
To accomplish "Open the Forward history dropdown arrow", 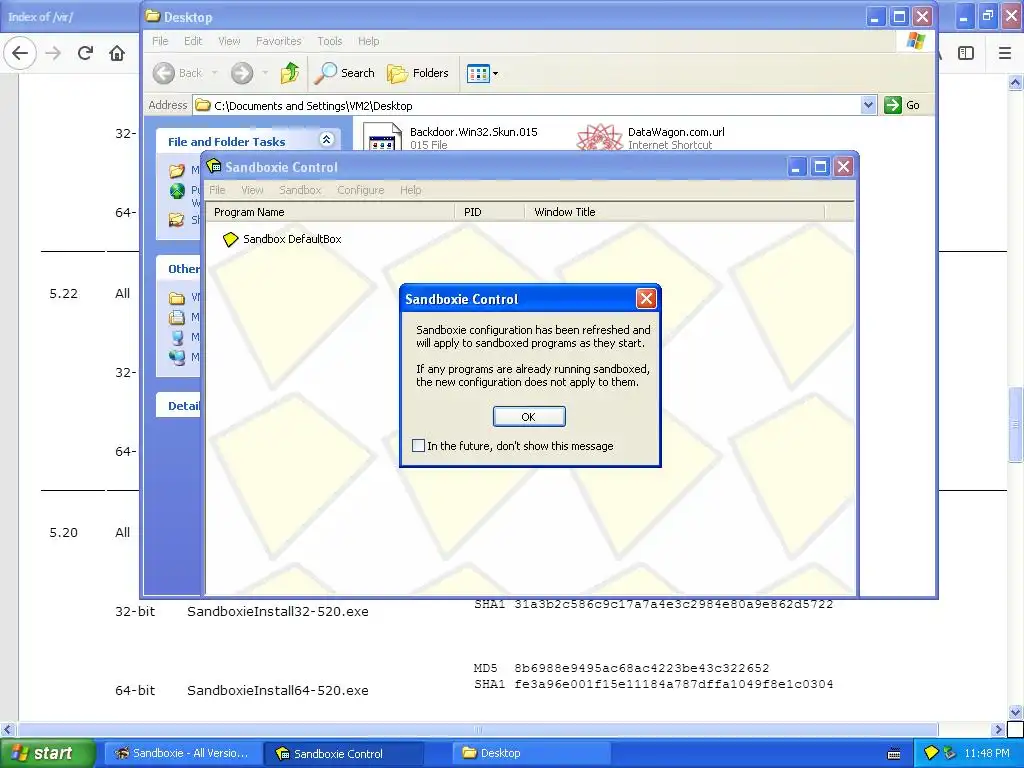I will point(265,73).
